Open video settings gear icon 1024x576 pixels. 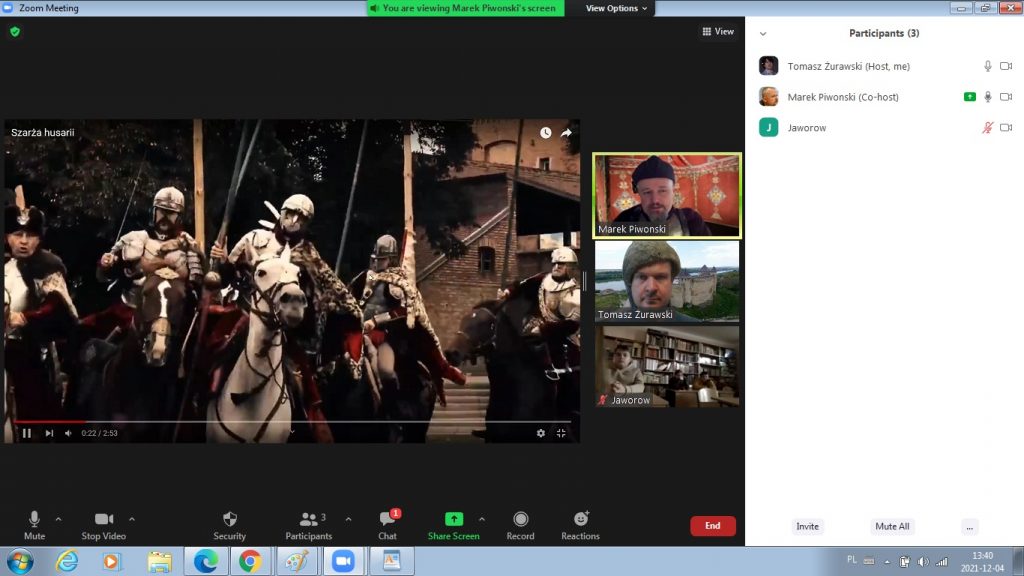click(541, 433)
